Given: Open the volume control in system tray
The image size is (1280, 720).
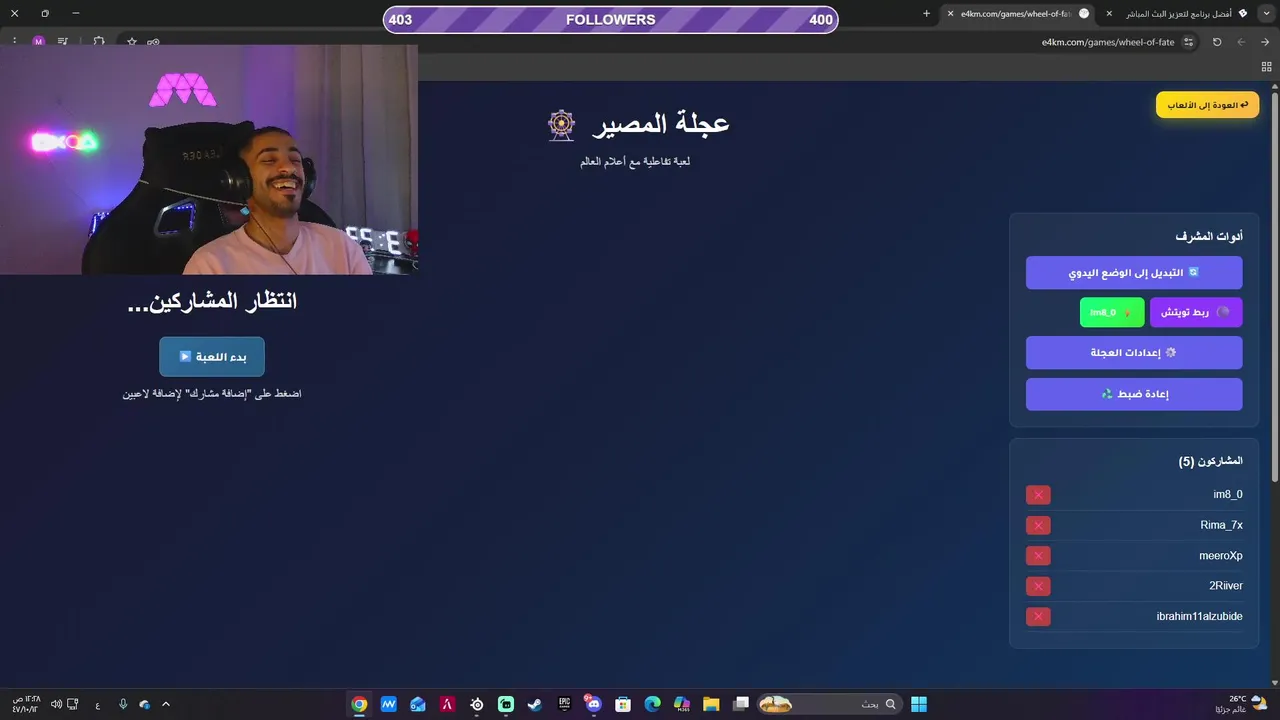Looking at the screenshot, I should coord(56,704).
